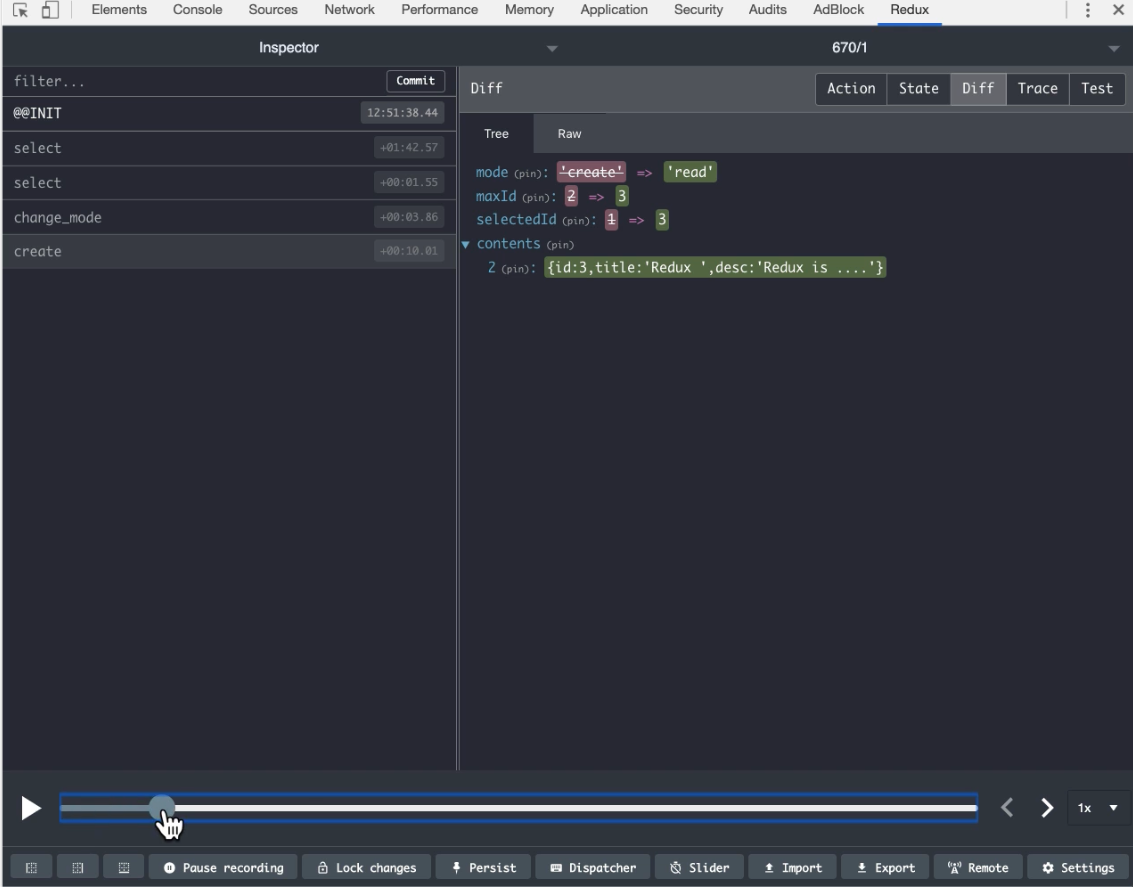Toggle device toolbar icon
This screenshot has height=887, width=1133.
50,10
